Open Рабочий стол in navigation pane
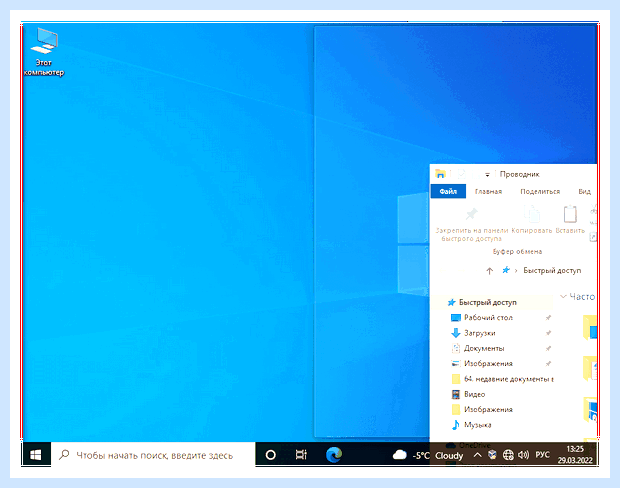Viewport: 620px width, 488px height. (488, 318)
